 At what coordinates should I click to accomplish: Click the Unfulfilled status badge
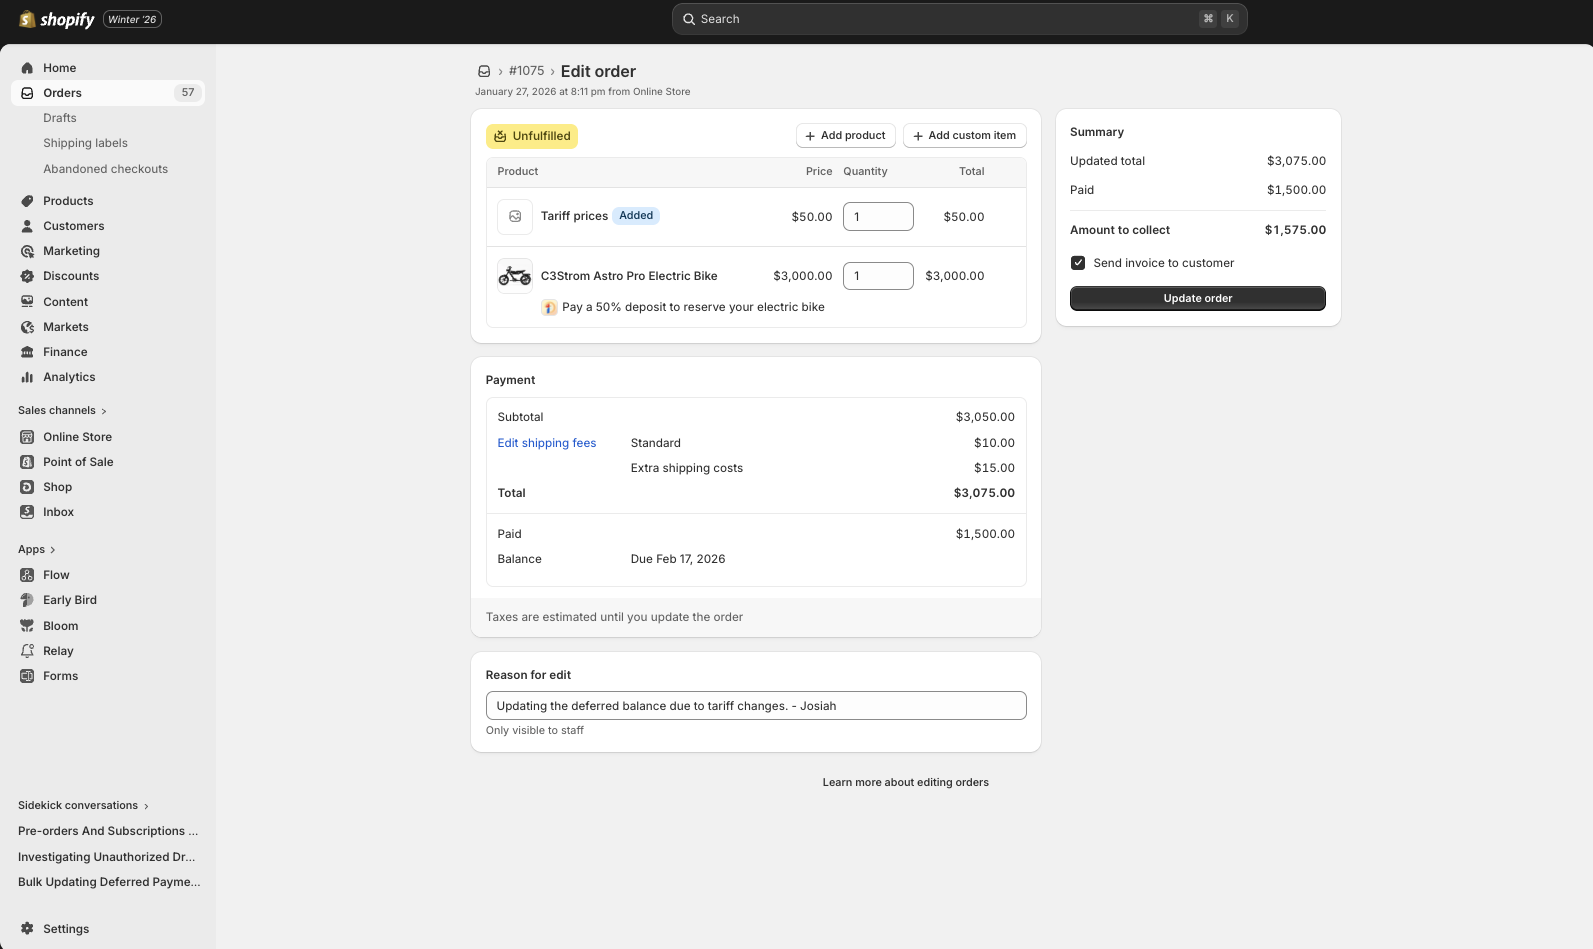[532, 136]
